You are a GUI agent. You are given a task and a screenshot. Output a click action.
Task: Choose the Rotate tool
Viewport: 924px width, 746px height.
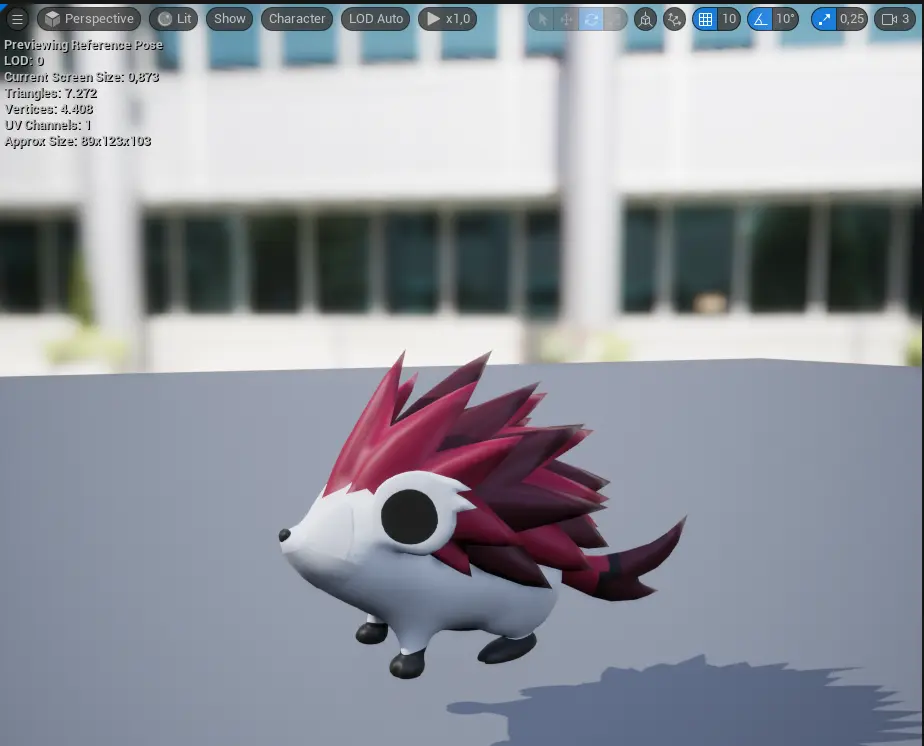point(591,19)
